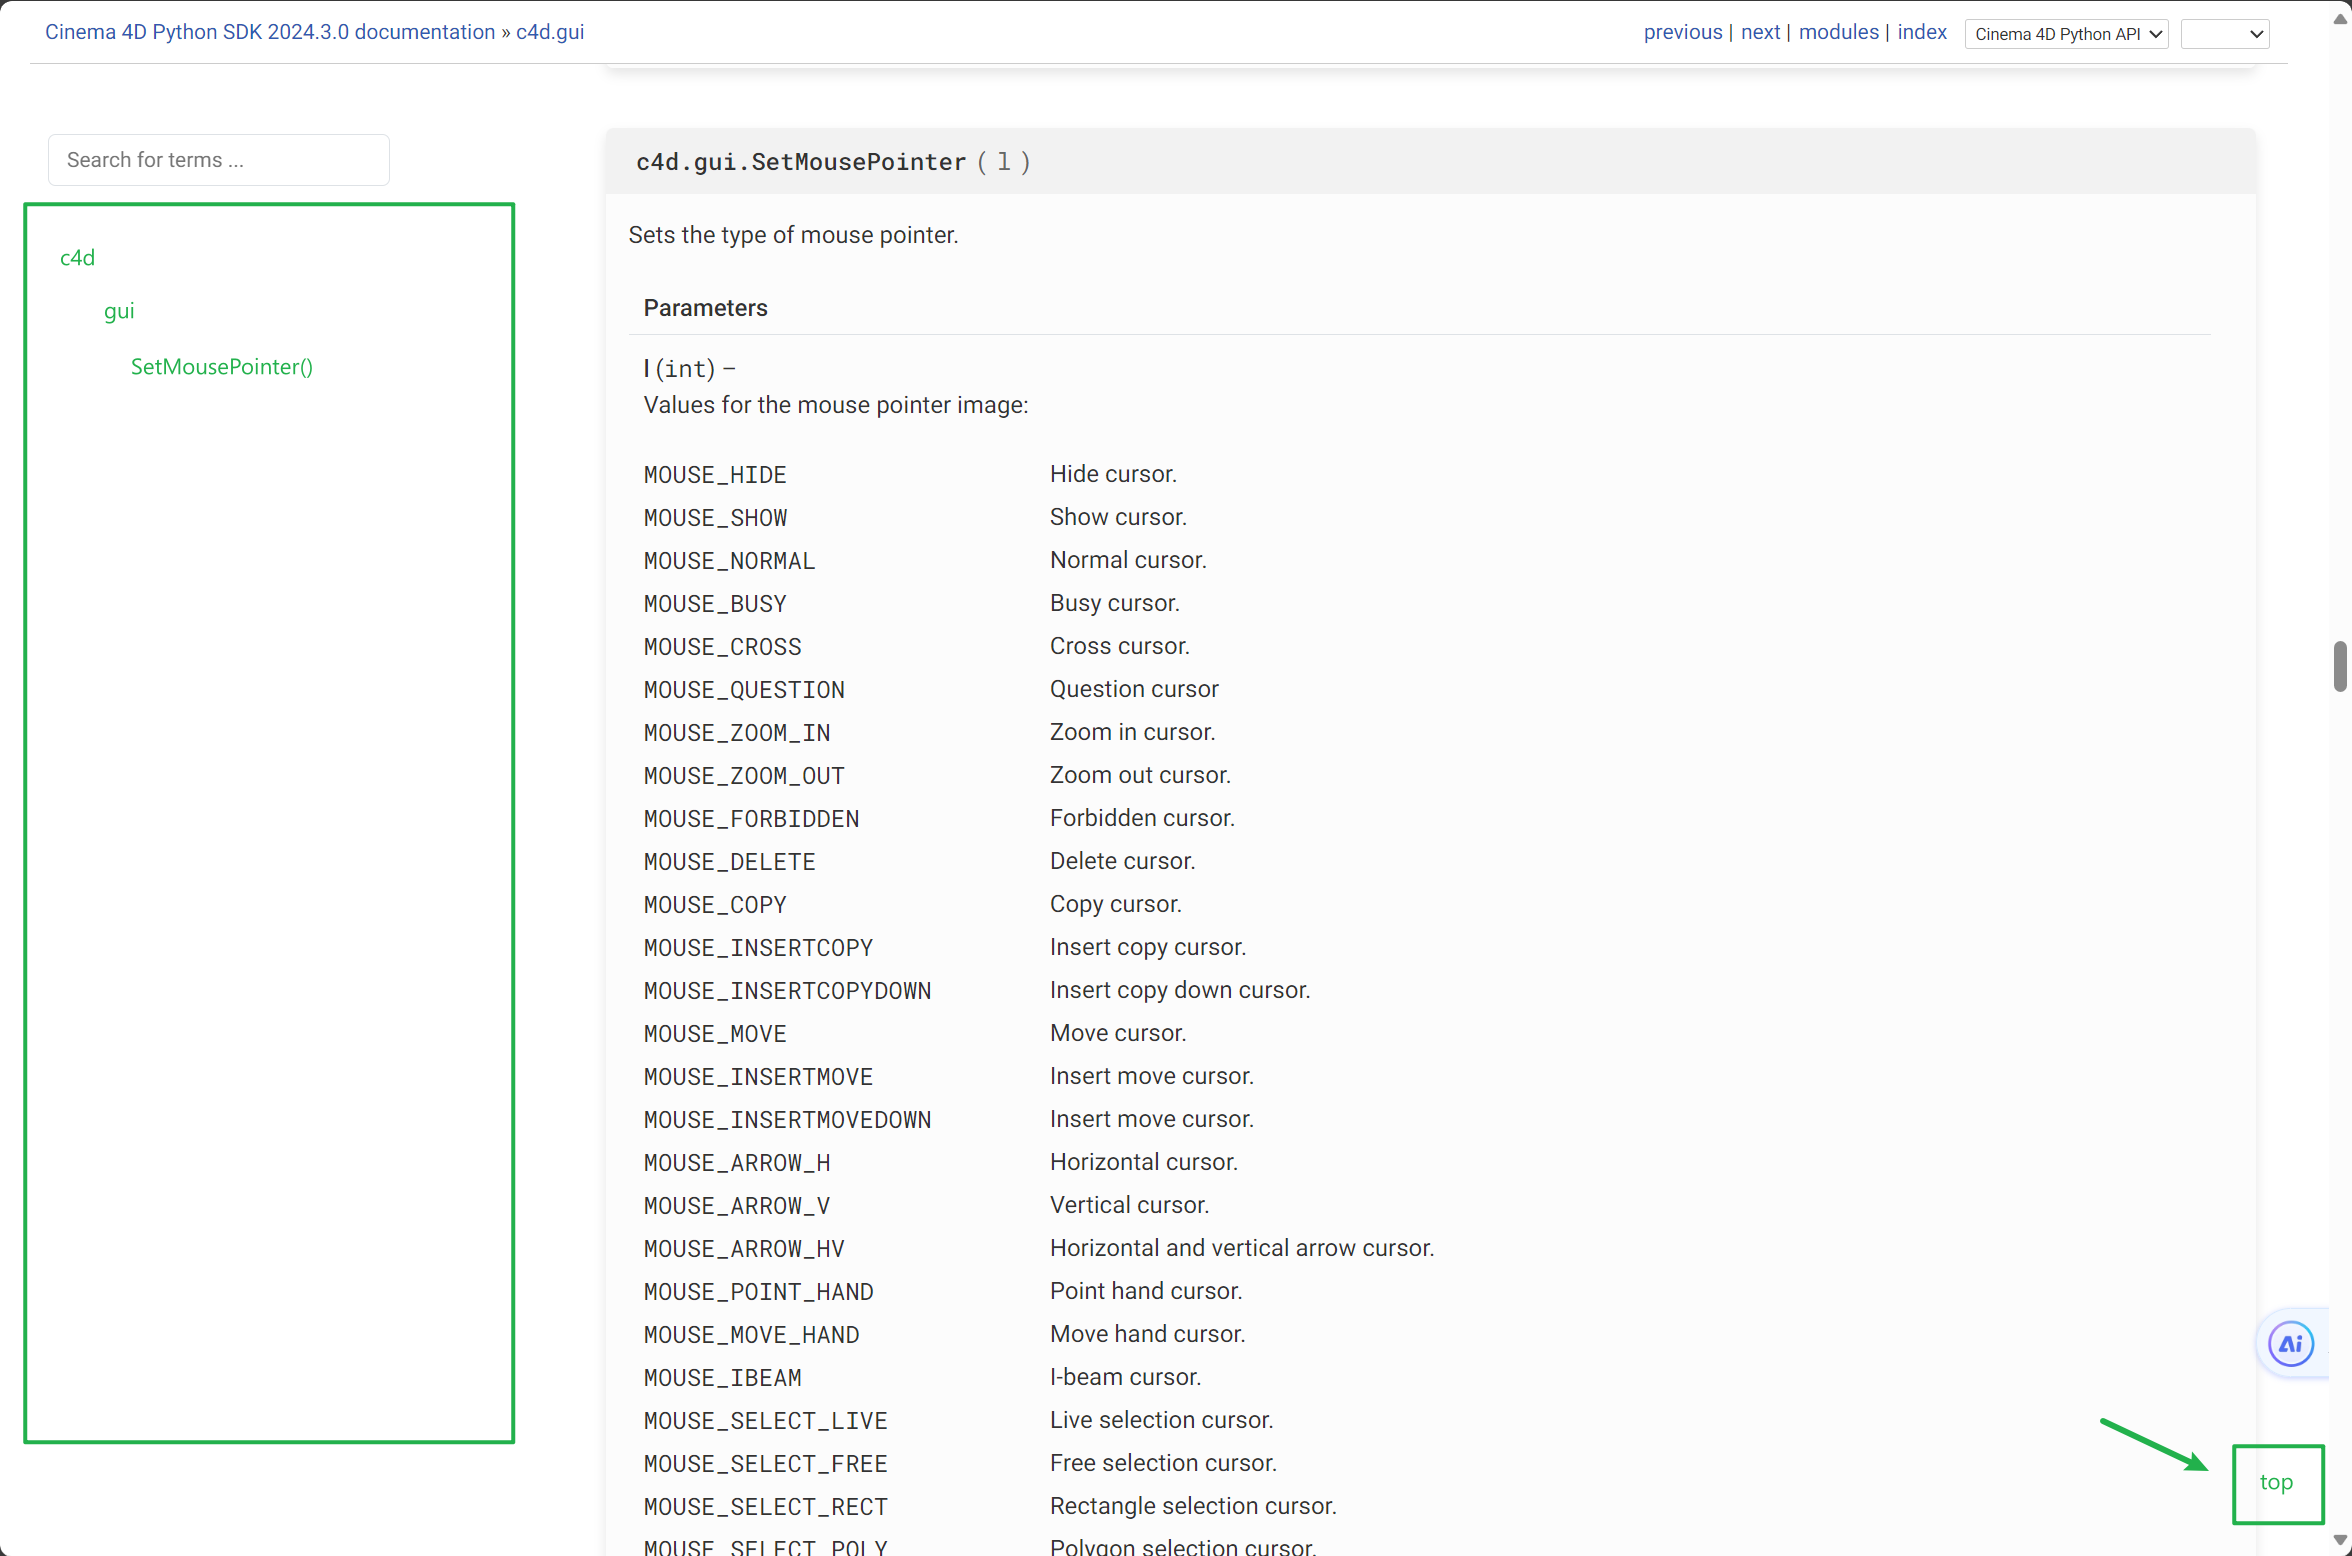
Task: Click the scrollbar down arrow
Action: tap(2340, 1542)
